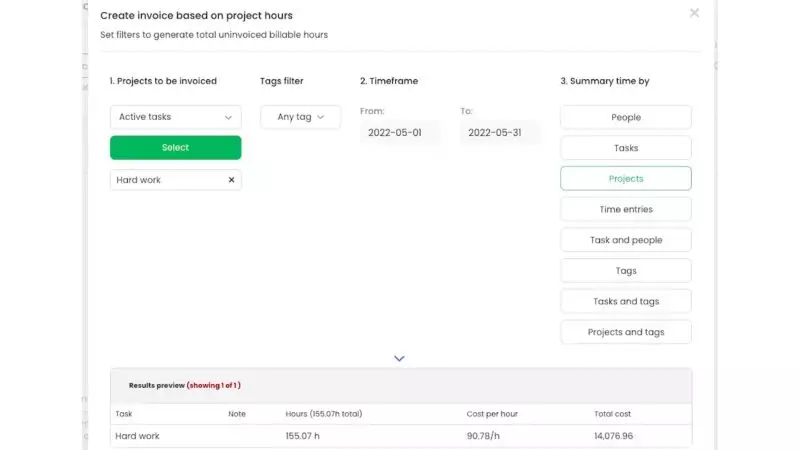Remove the Hard work project tag
Viewport: 800px width, 450px height.
click(x=231, y=180)
